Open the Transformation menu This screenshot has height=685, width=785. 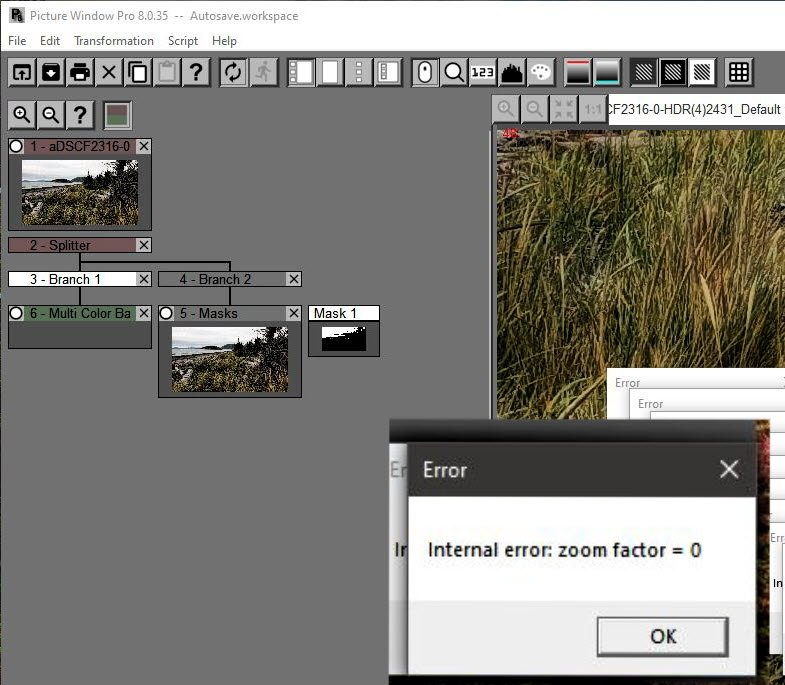tap(113, 41)
